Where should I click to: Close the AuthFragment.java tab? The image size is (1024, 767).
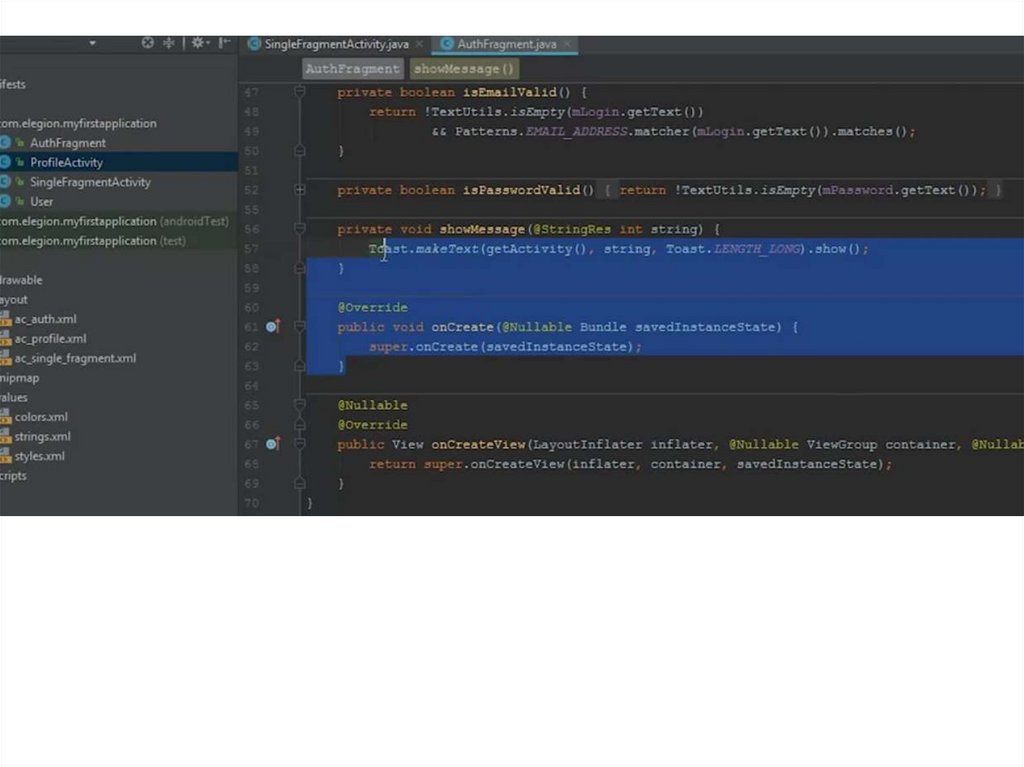pyautogui.click(x=567, y=45)
